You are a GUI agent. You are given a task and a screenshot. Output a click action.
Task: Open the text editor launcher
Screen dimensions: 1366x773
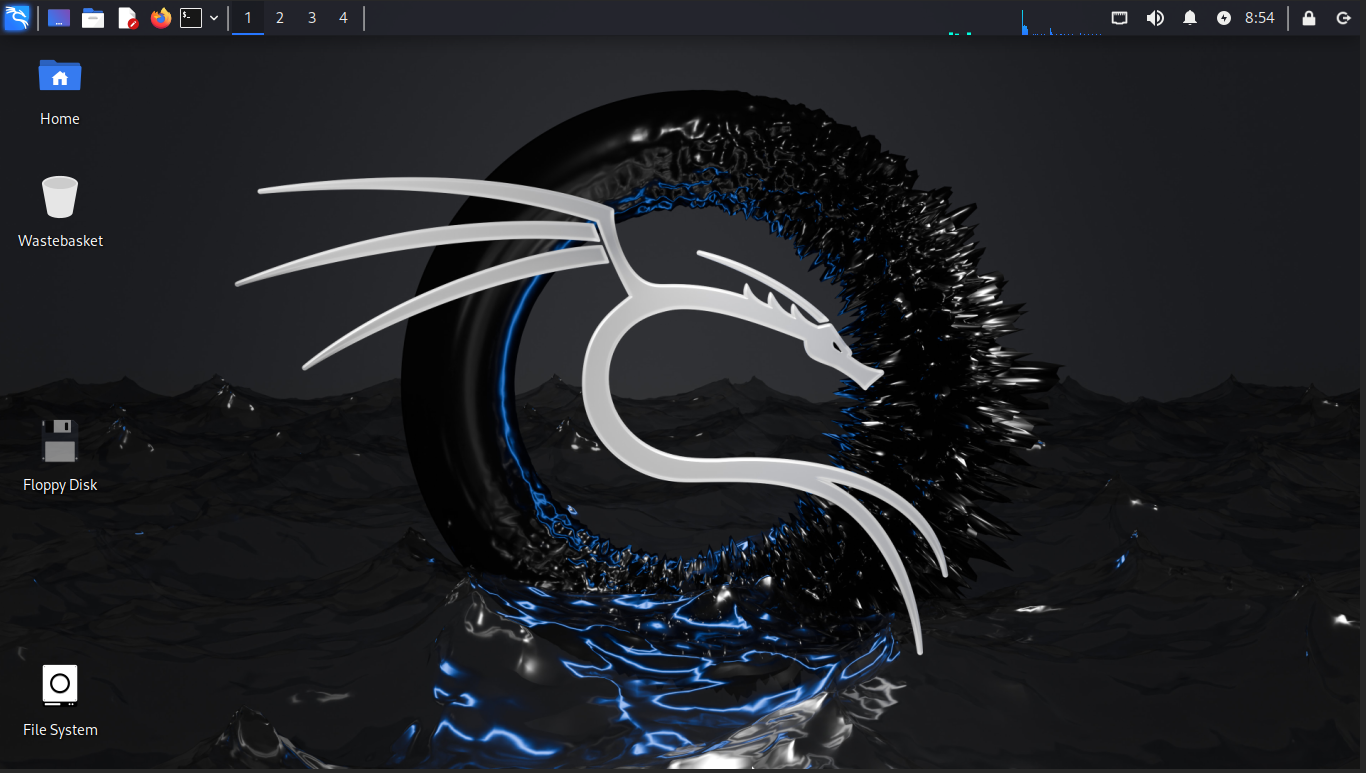[x=127, y=18]
